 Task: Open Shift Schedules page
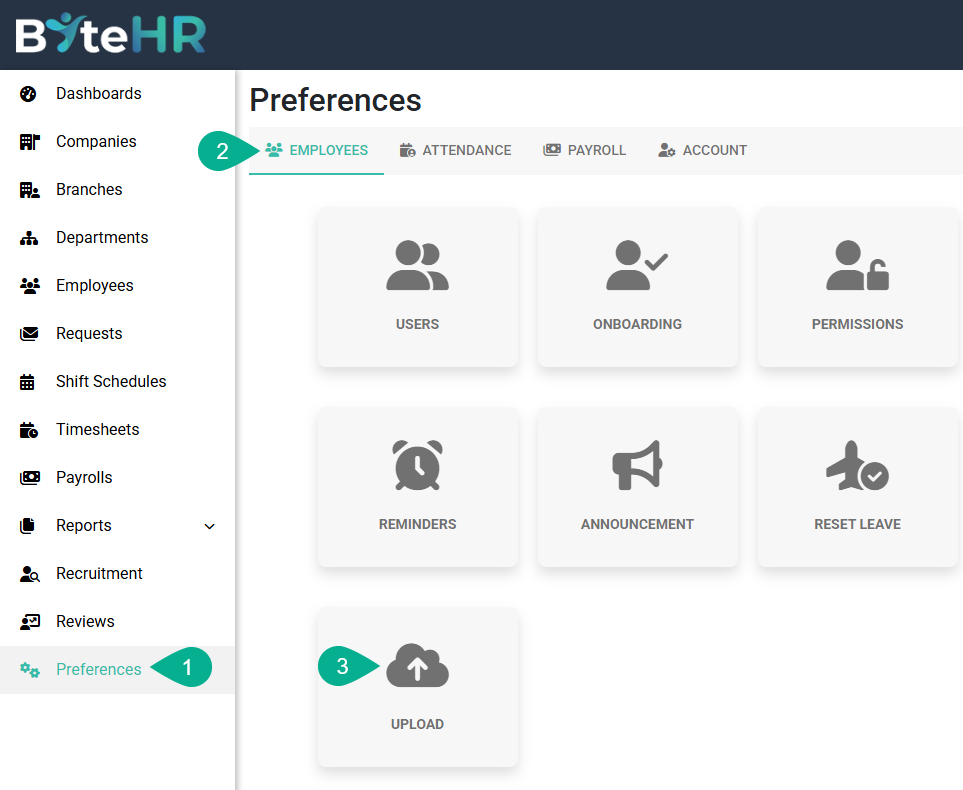117,381
